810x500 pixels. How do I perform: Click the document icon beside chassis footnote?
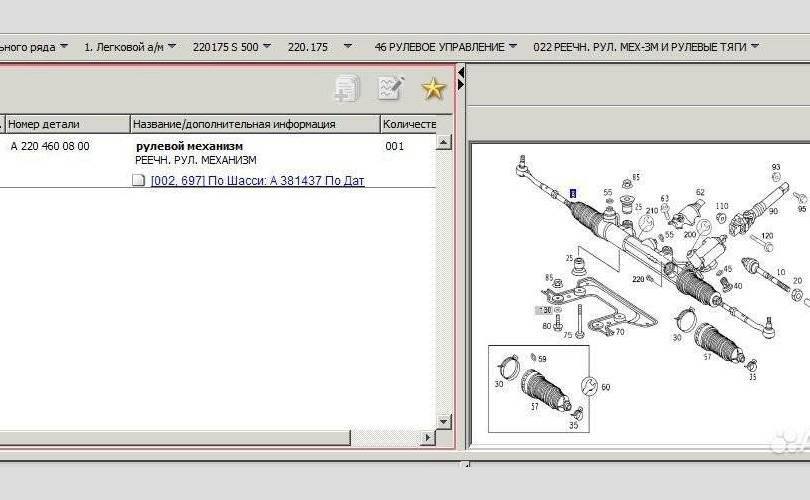coord(140,181)
